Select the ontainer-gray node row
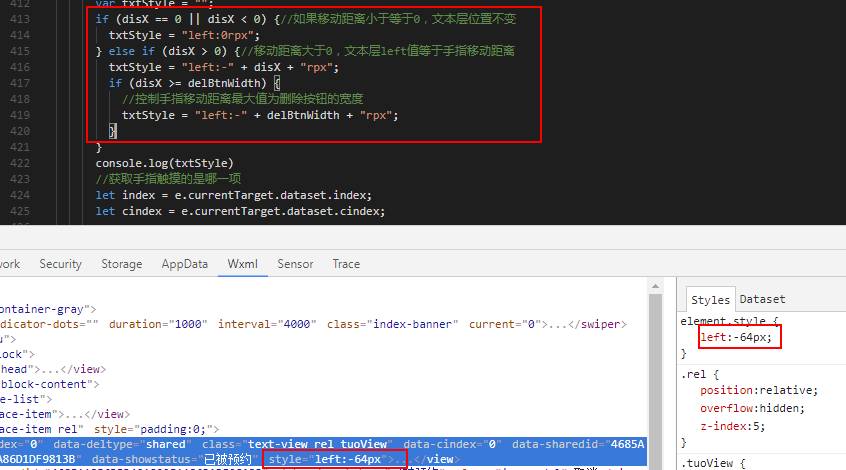 tap(48, 309)
